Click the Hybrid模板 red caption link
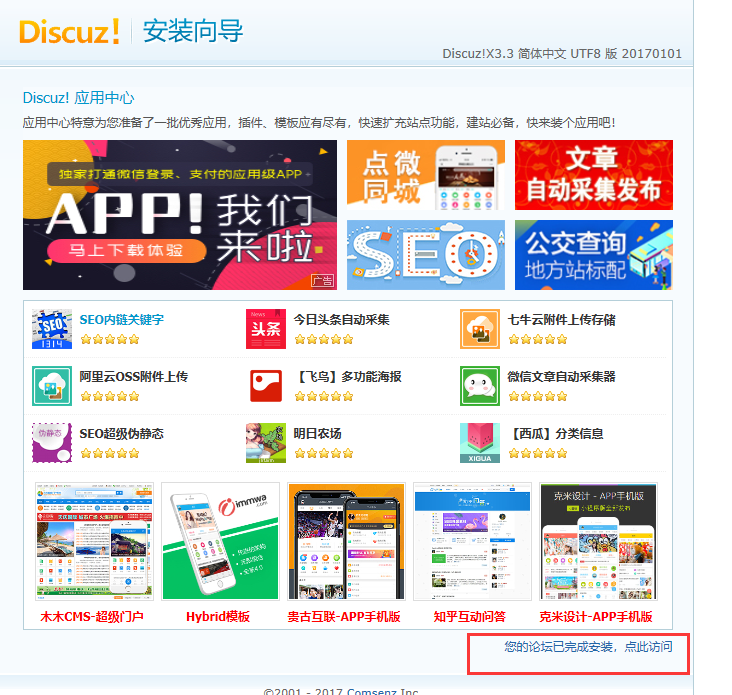 pos(218,617)
